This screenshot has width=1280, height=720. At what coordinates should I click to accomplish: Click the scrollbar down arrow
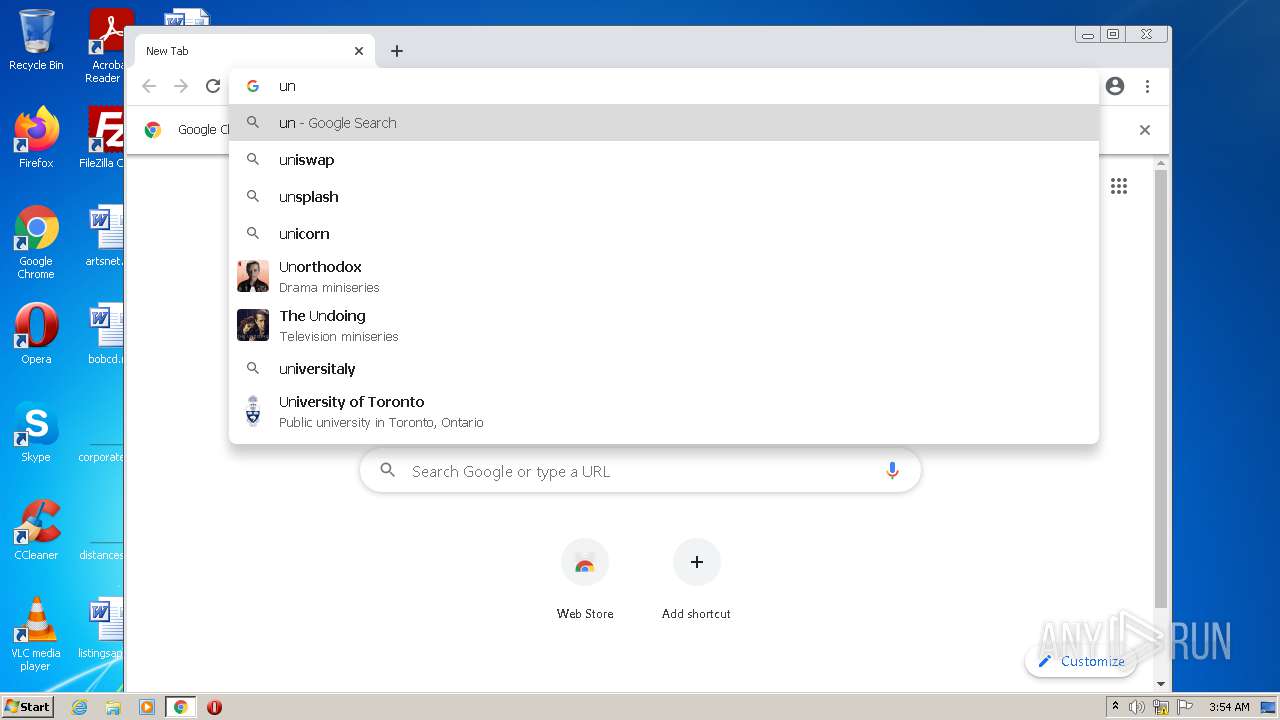tap(1161, 684)
